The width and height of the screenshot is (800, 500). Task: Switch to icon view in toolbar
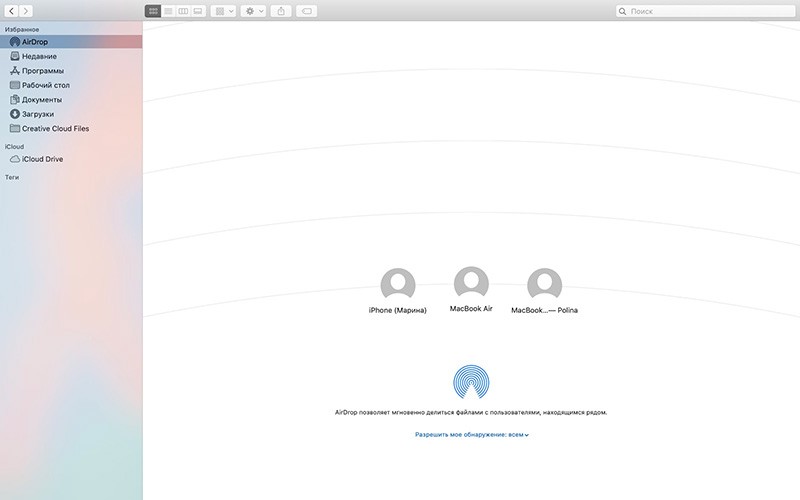tap(153, 11)
